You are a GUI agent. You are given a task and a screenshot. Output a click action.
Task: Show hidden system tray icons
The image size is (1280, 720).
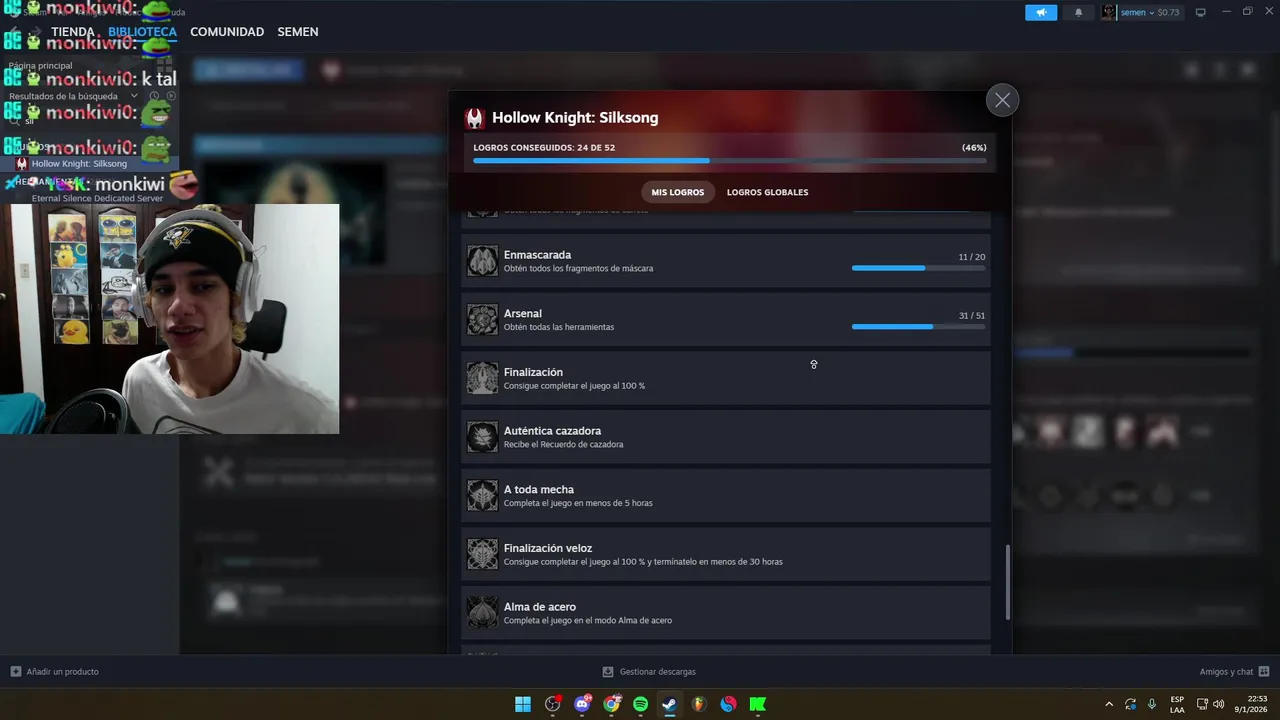coord(1108,704)
